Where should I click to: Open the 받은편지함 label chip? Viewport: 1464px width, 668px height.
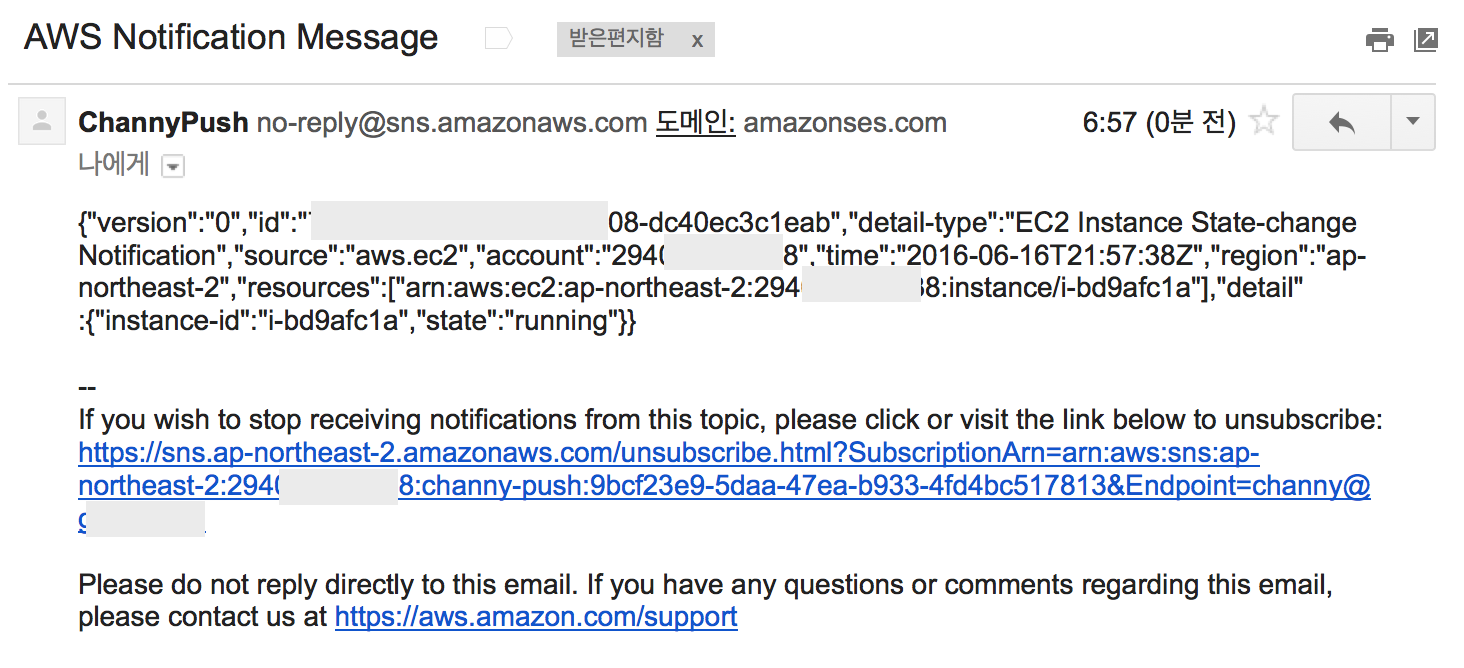[616, 39]
